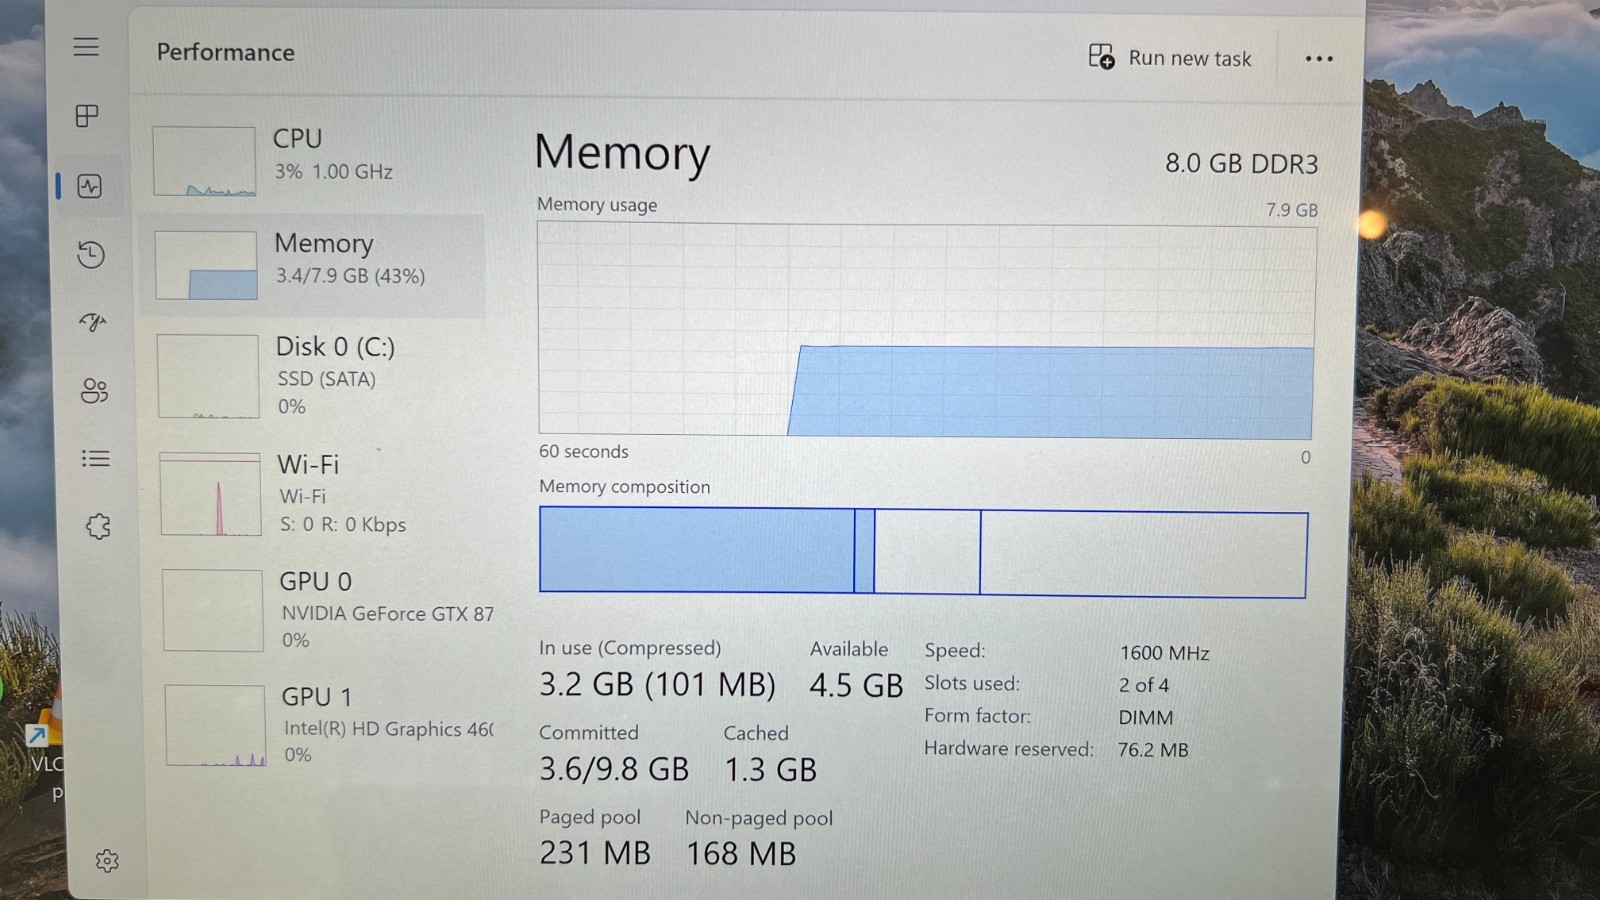
Task: Click the in-use section of Memory composition bar
Action: (x=697, y=550)
